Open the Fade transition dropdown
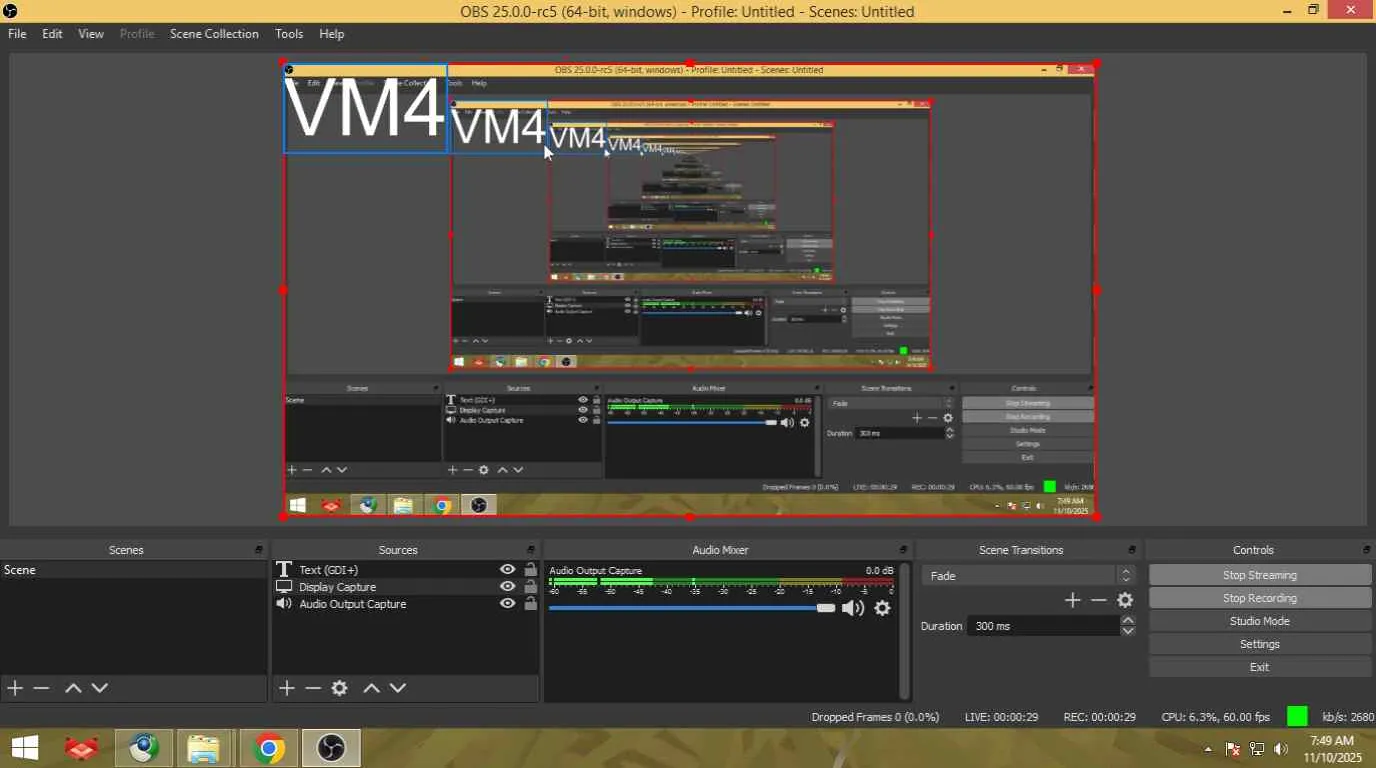Screen dimensions: 1376x768 [1028, 576]
